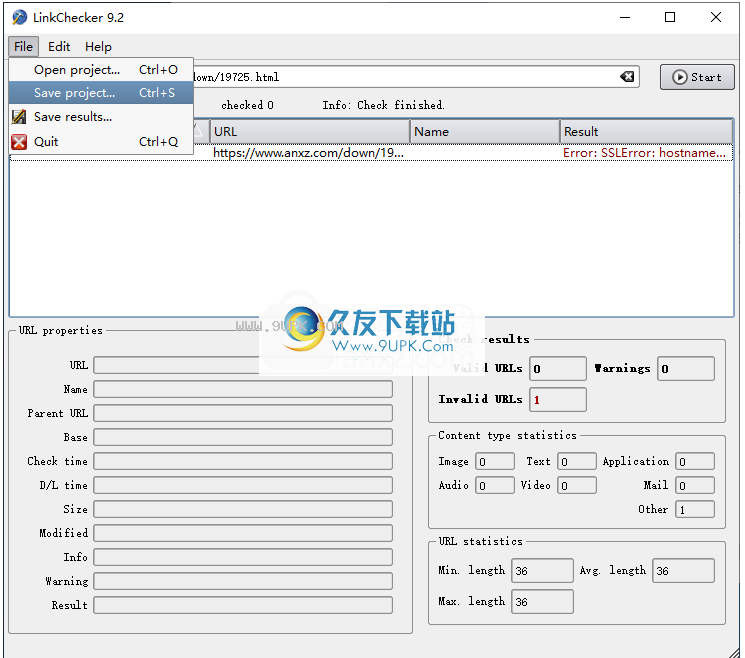This screenshot has width=745, height=658.
Task: Click the 'Info: Check finished.' status text
Action: click(x=383, y=105)
